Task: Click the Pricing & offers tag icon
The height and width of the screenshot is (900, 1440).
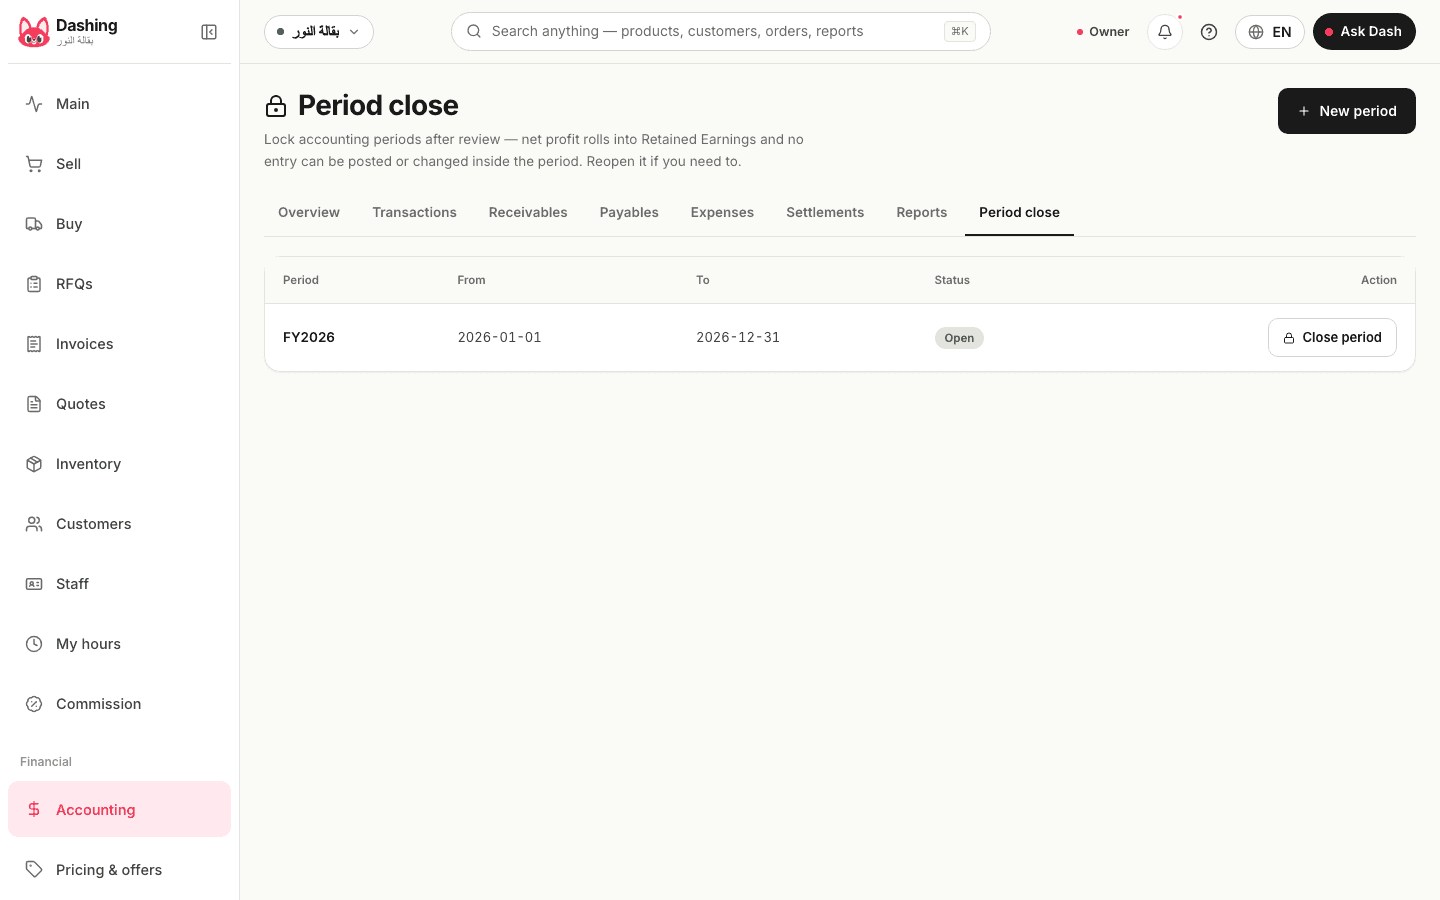Action: (34, 870)
